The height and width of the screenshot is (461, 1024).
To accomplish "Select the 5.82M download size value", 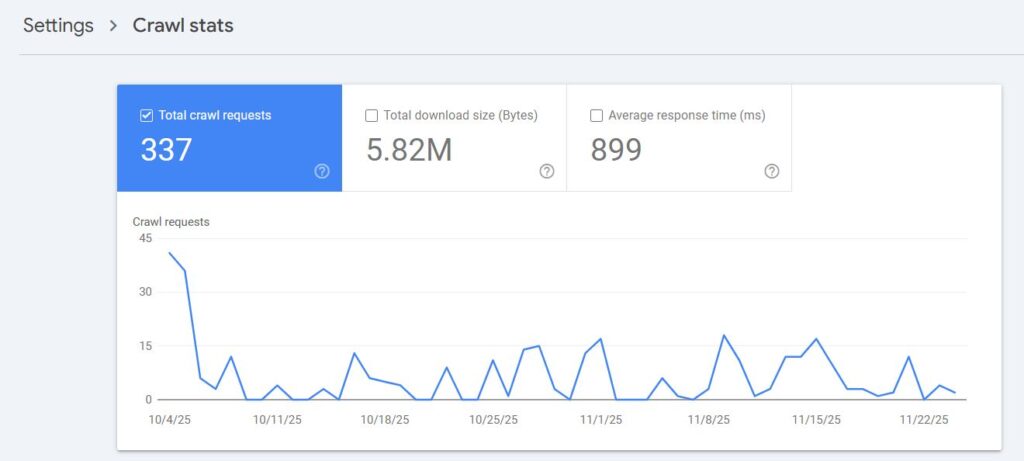I will click(409, 150).
